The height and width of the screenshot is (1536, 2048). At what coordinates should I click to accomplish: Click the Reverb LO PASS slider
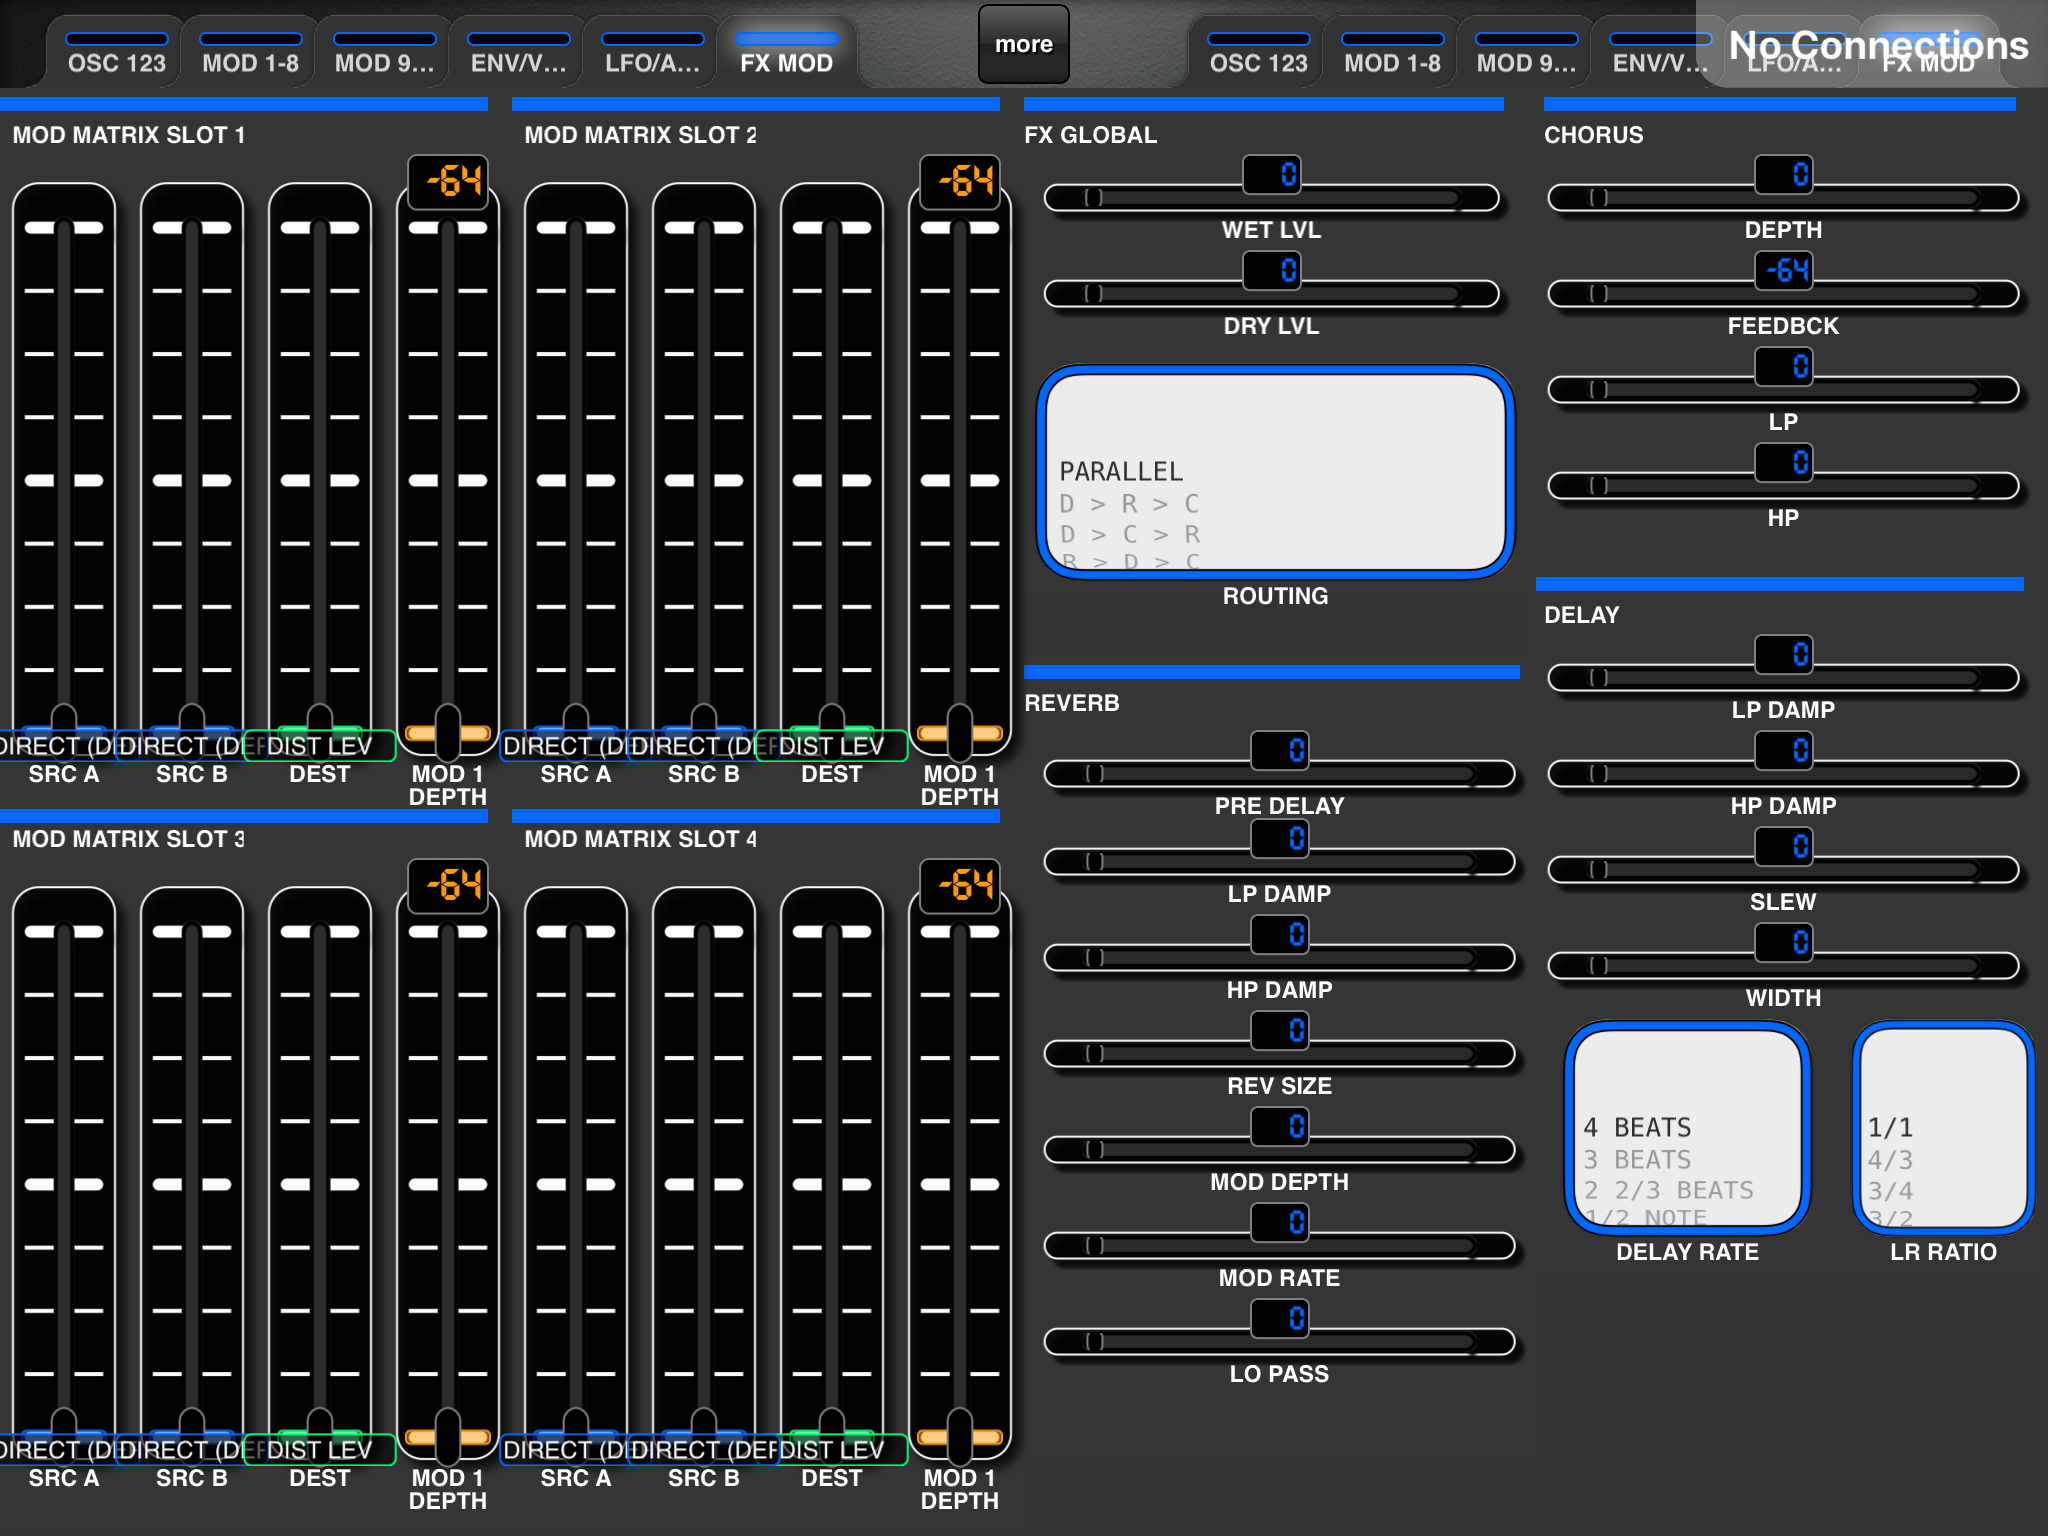coord(1280,1341)
